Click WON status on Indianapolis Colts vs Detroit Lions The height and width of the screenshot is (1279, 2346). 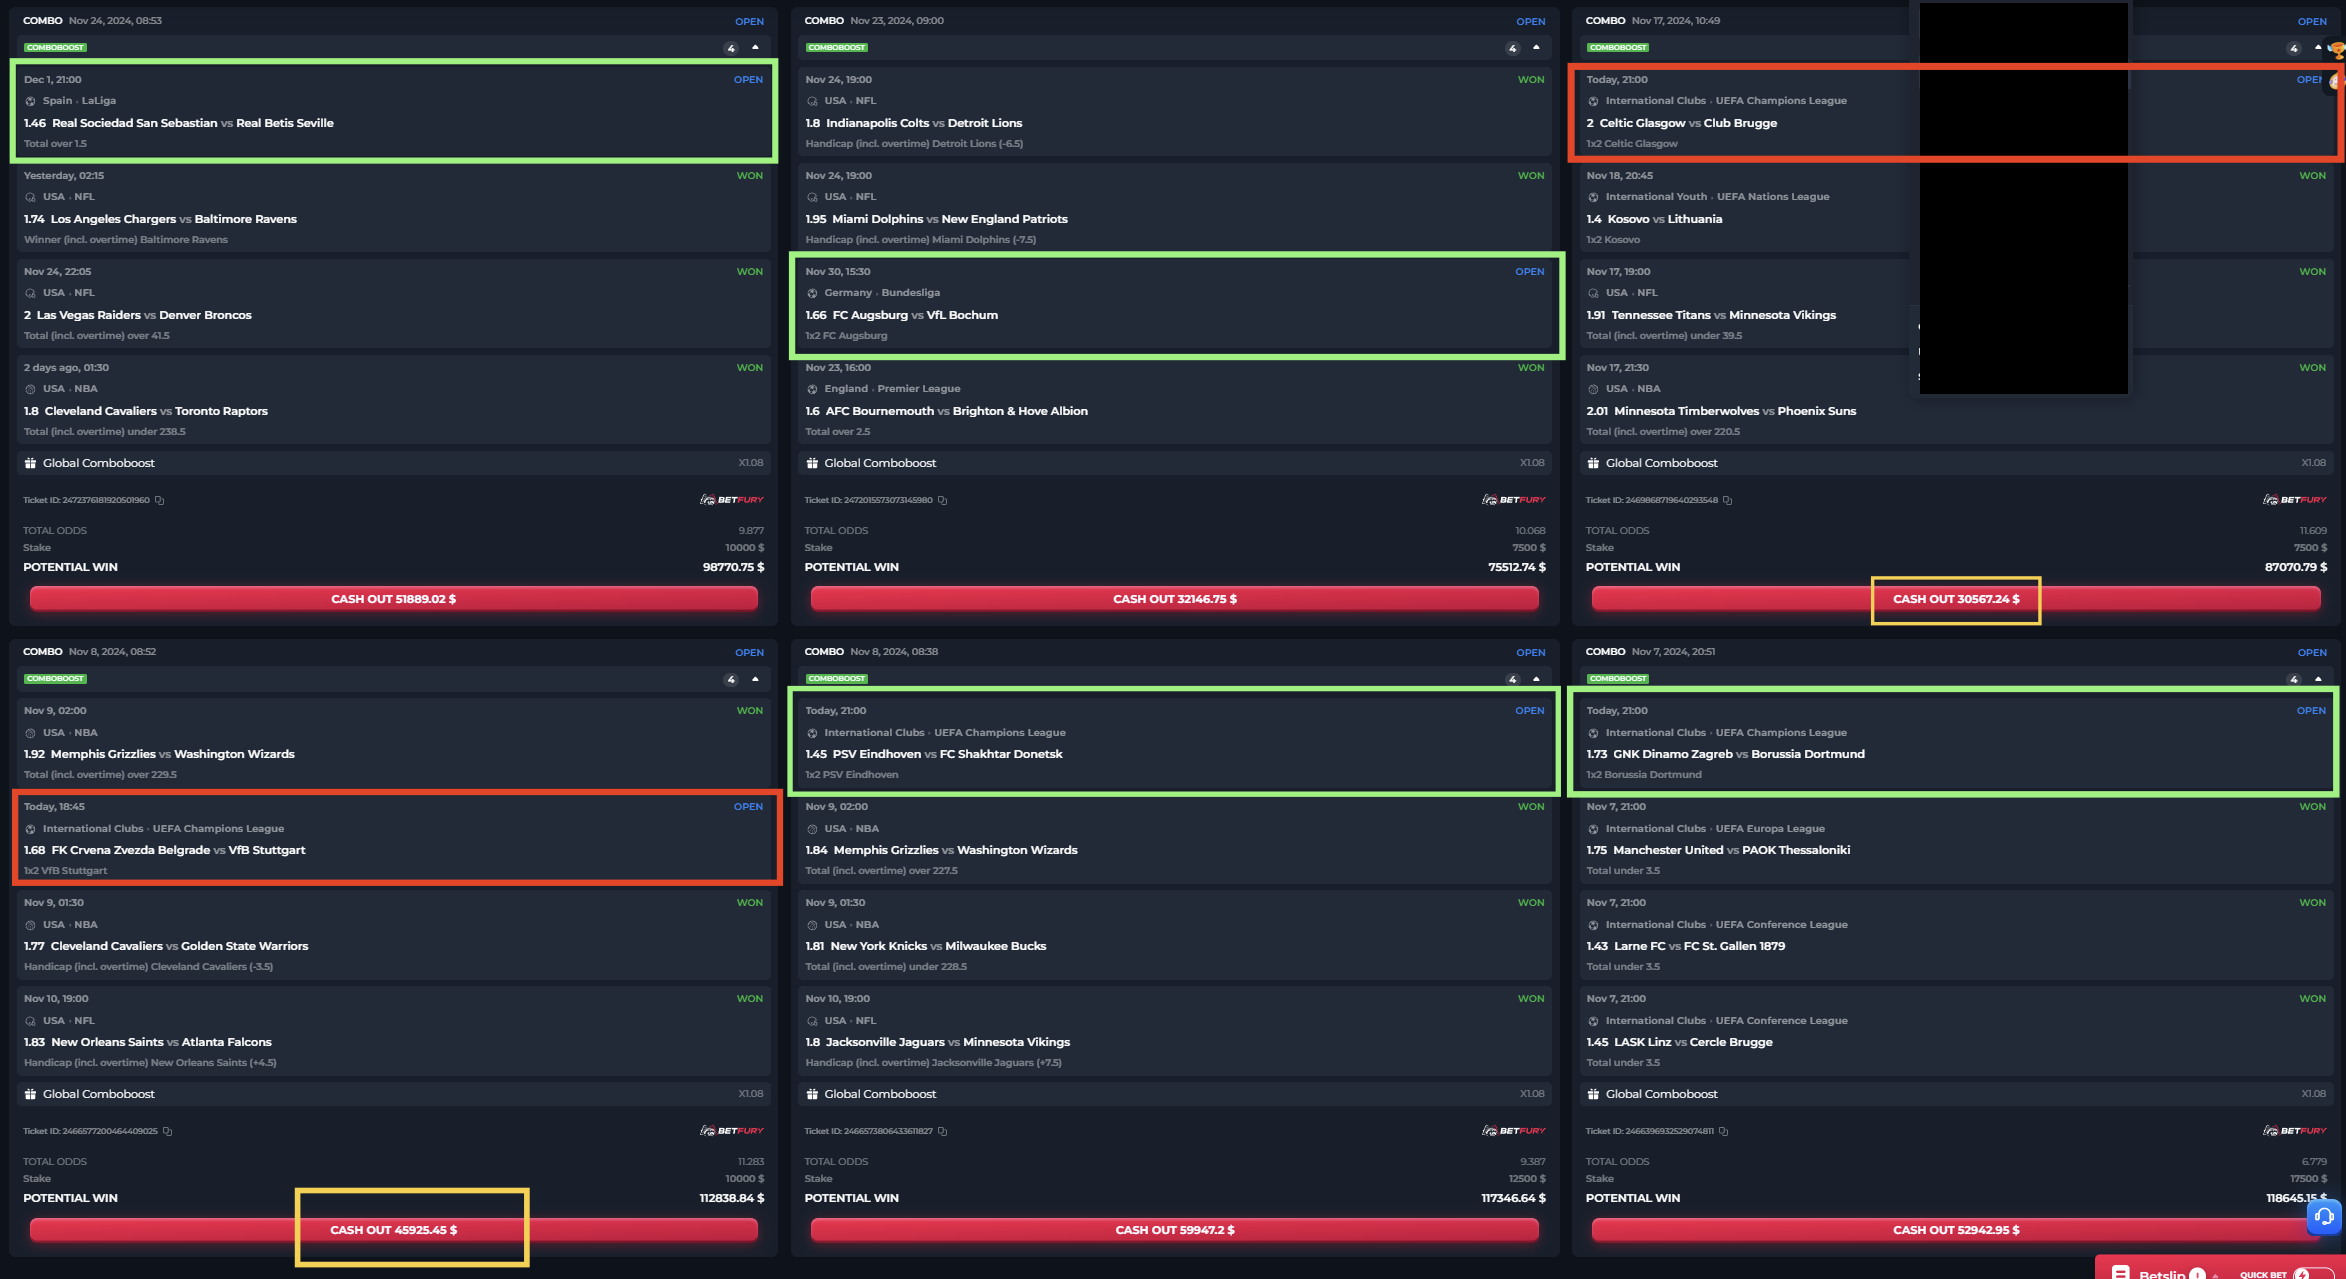[x=1531, y=80]
